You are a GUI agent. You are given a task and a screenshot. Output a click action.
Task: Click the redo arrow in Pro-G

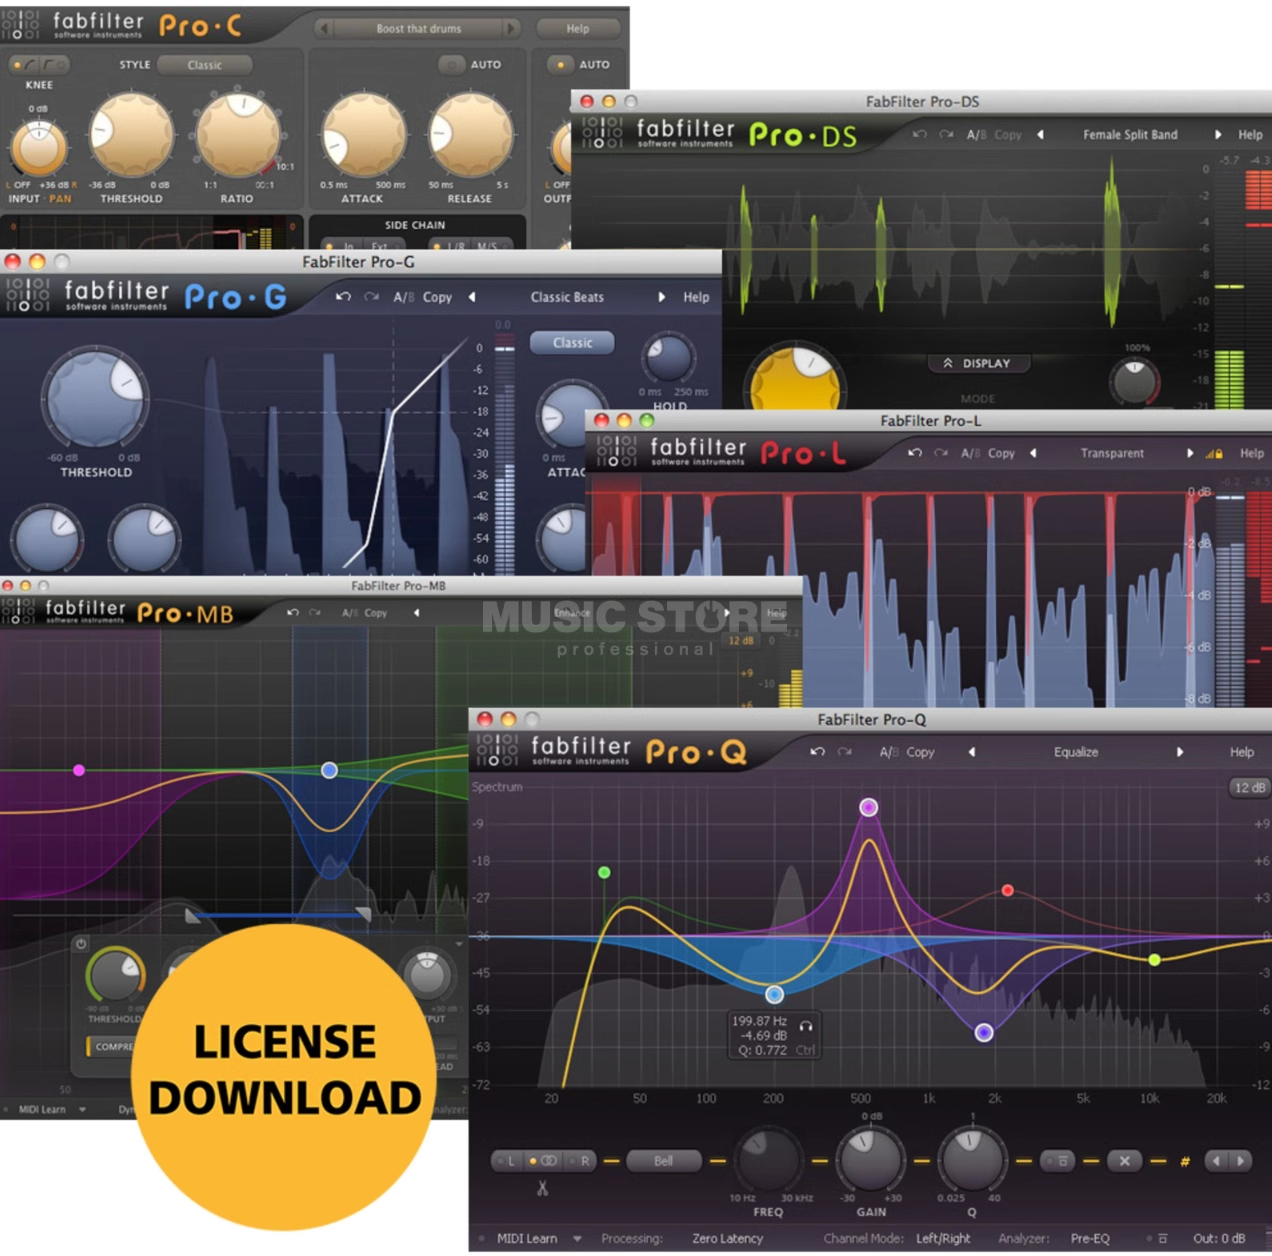[372, 297]
